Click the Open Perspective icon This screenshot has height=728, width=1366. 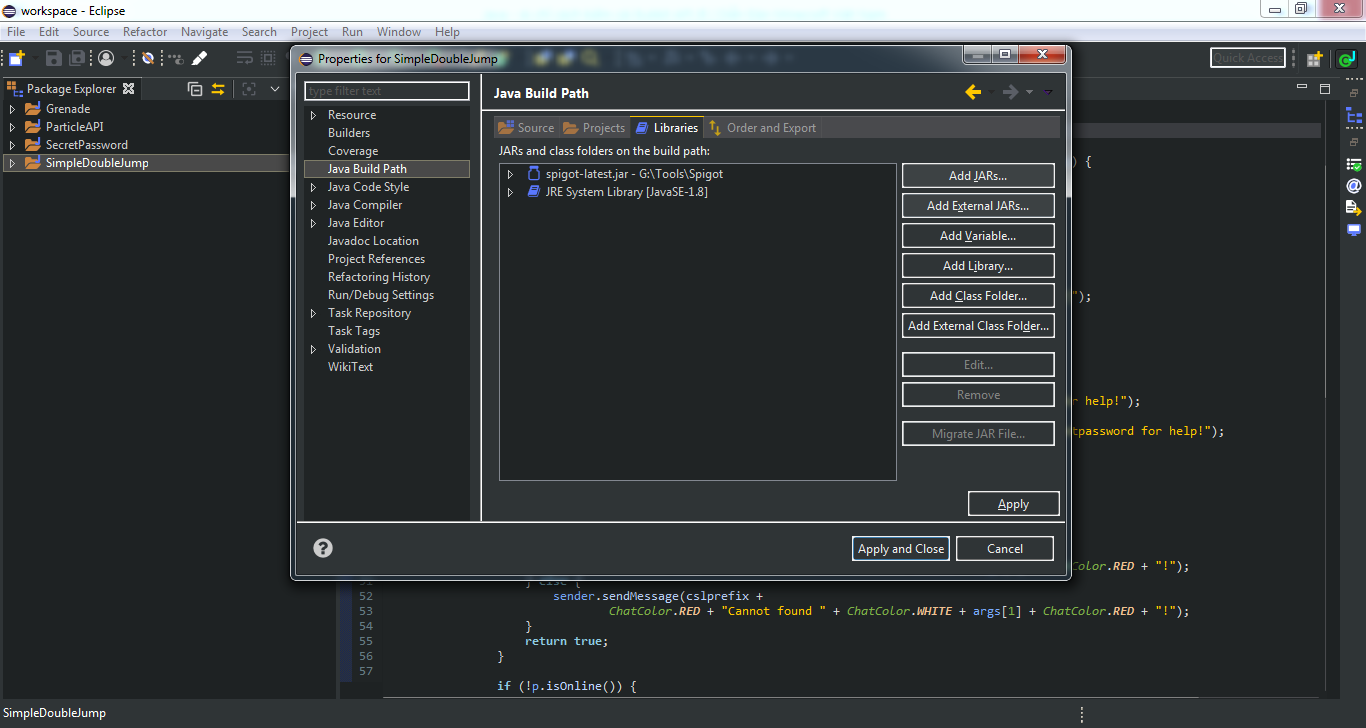coord(1314,59)
